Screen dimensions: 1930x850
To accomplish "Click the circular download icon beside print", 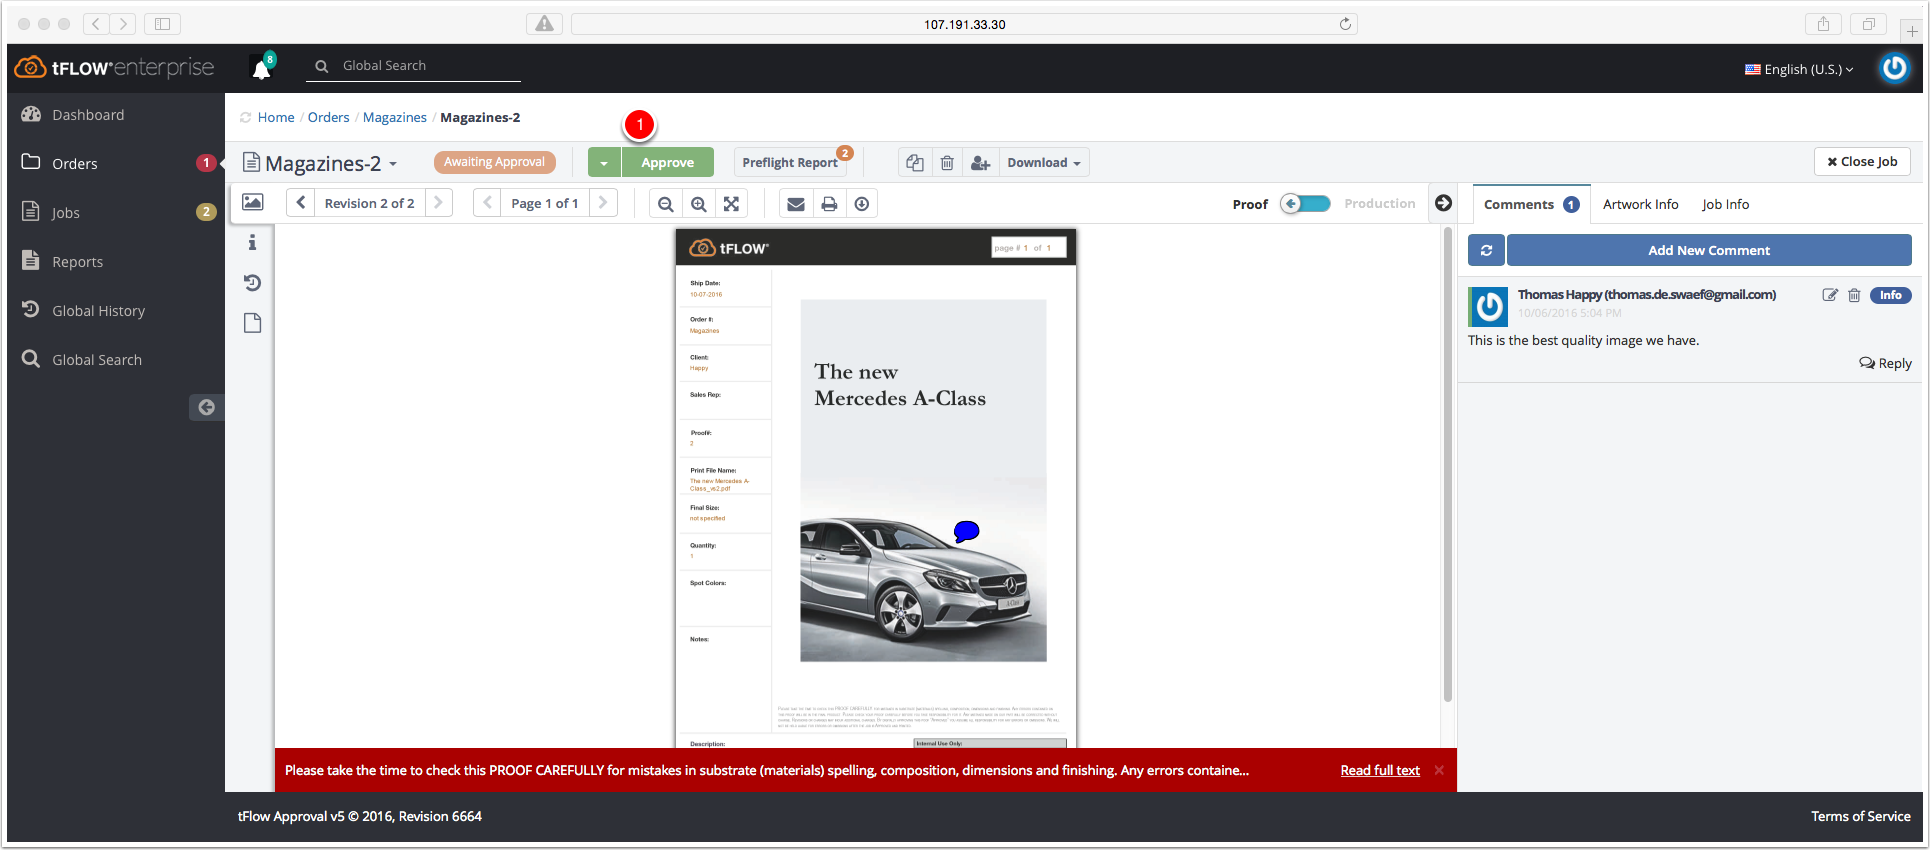I will (x=862, y=204).
